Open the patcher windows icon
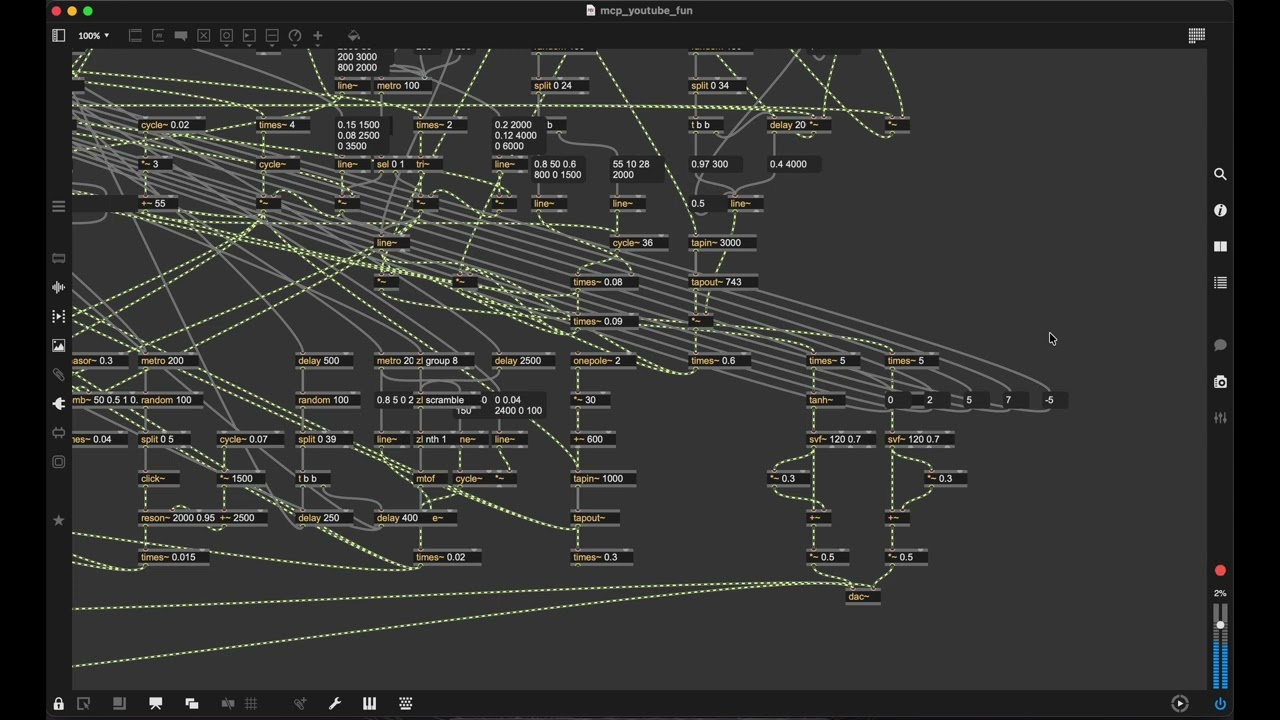The image size is (1280, 720). coord(192,704)
